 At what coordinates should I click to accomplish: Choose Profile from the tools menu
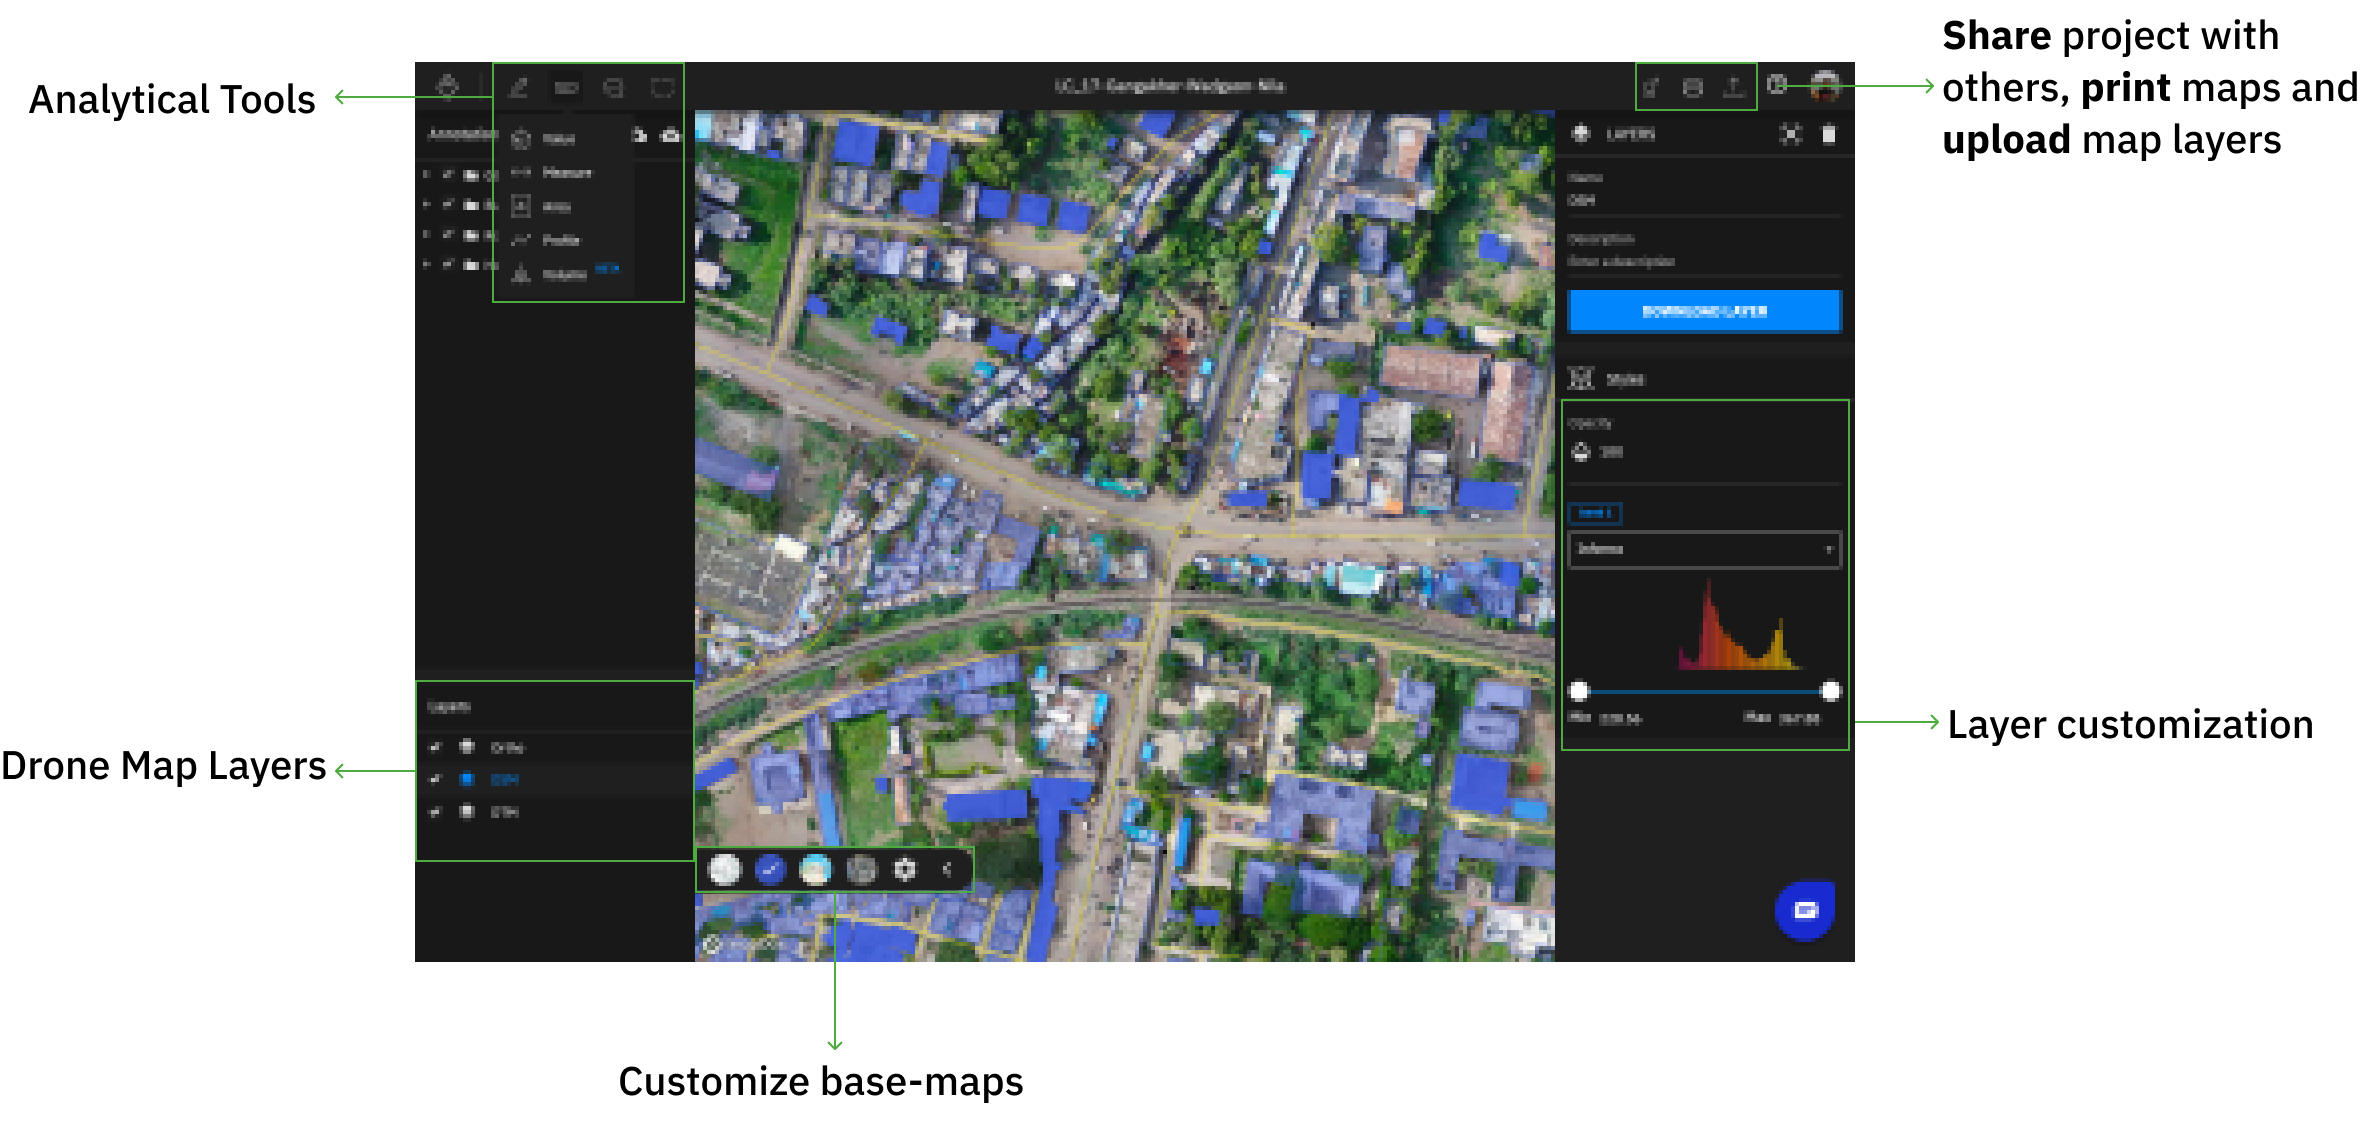click(560, 240)
